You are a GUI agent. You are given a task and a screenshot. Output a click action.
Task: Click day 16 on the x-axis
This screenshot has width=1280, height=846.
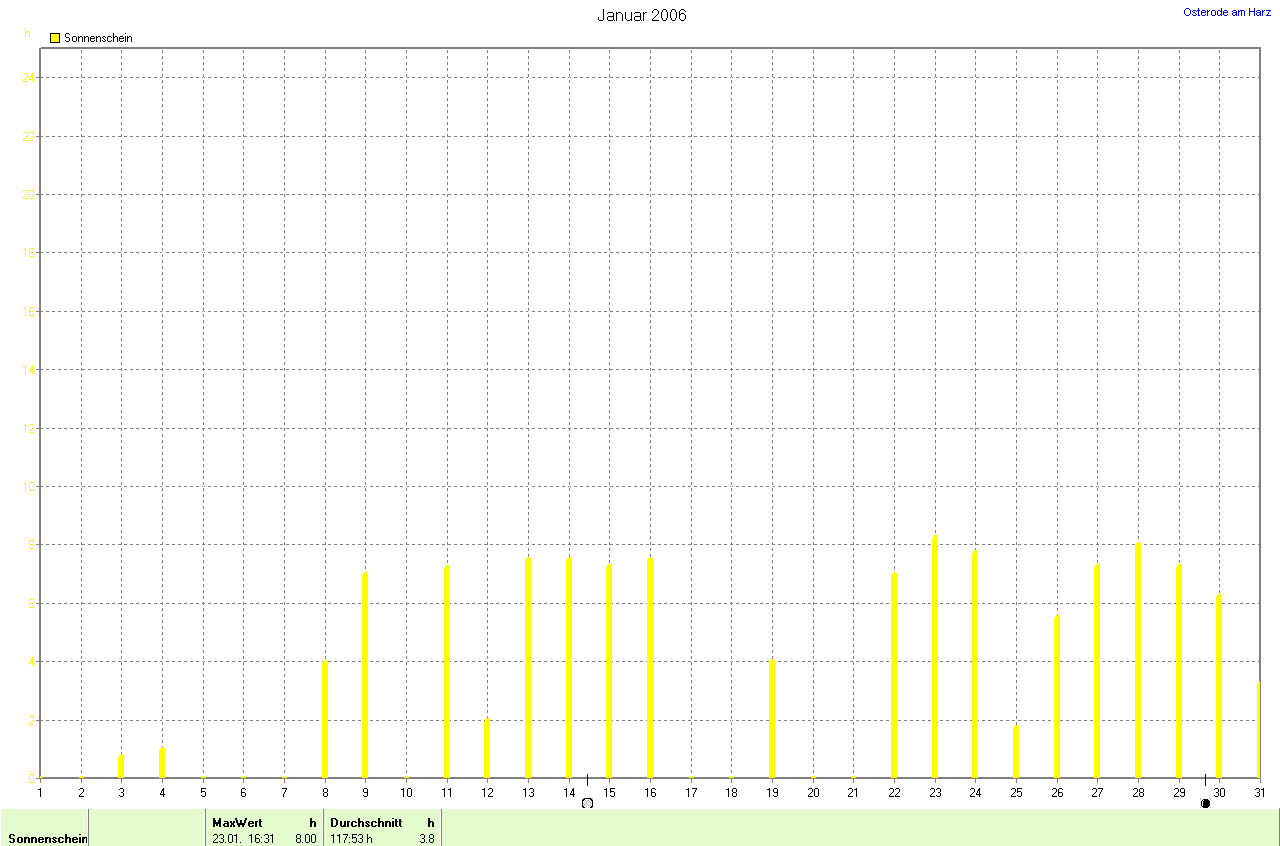pyautogui.click(x=650, y=792)
